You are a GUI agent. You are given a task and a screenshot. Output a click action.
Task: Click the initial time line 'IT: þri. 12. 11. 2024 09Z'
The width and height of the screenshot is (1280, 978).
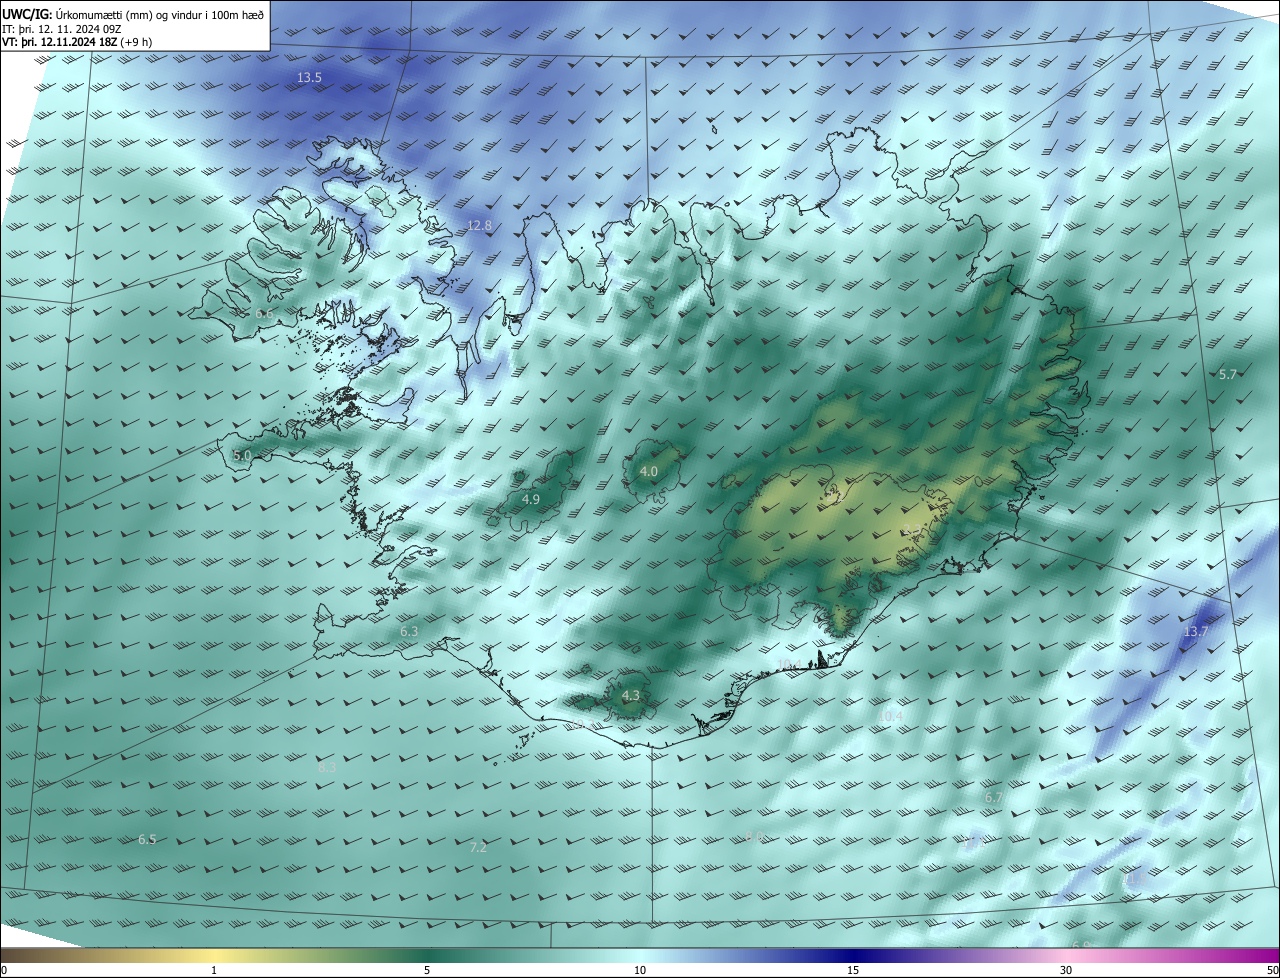(x=62, y=29)
